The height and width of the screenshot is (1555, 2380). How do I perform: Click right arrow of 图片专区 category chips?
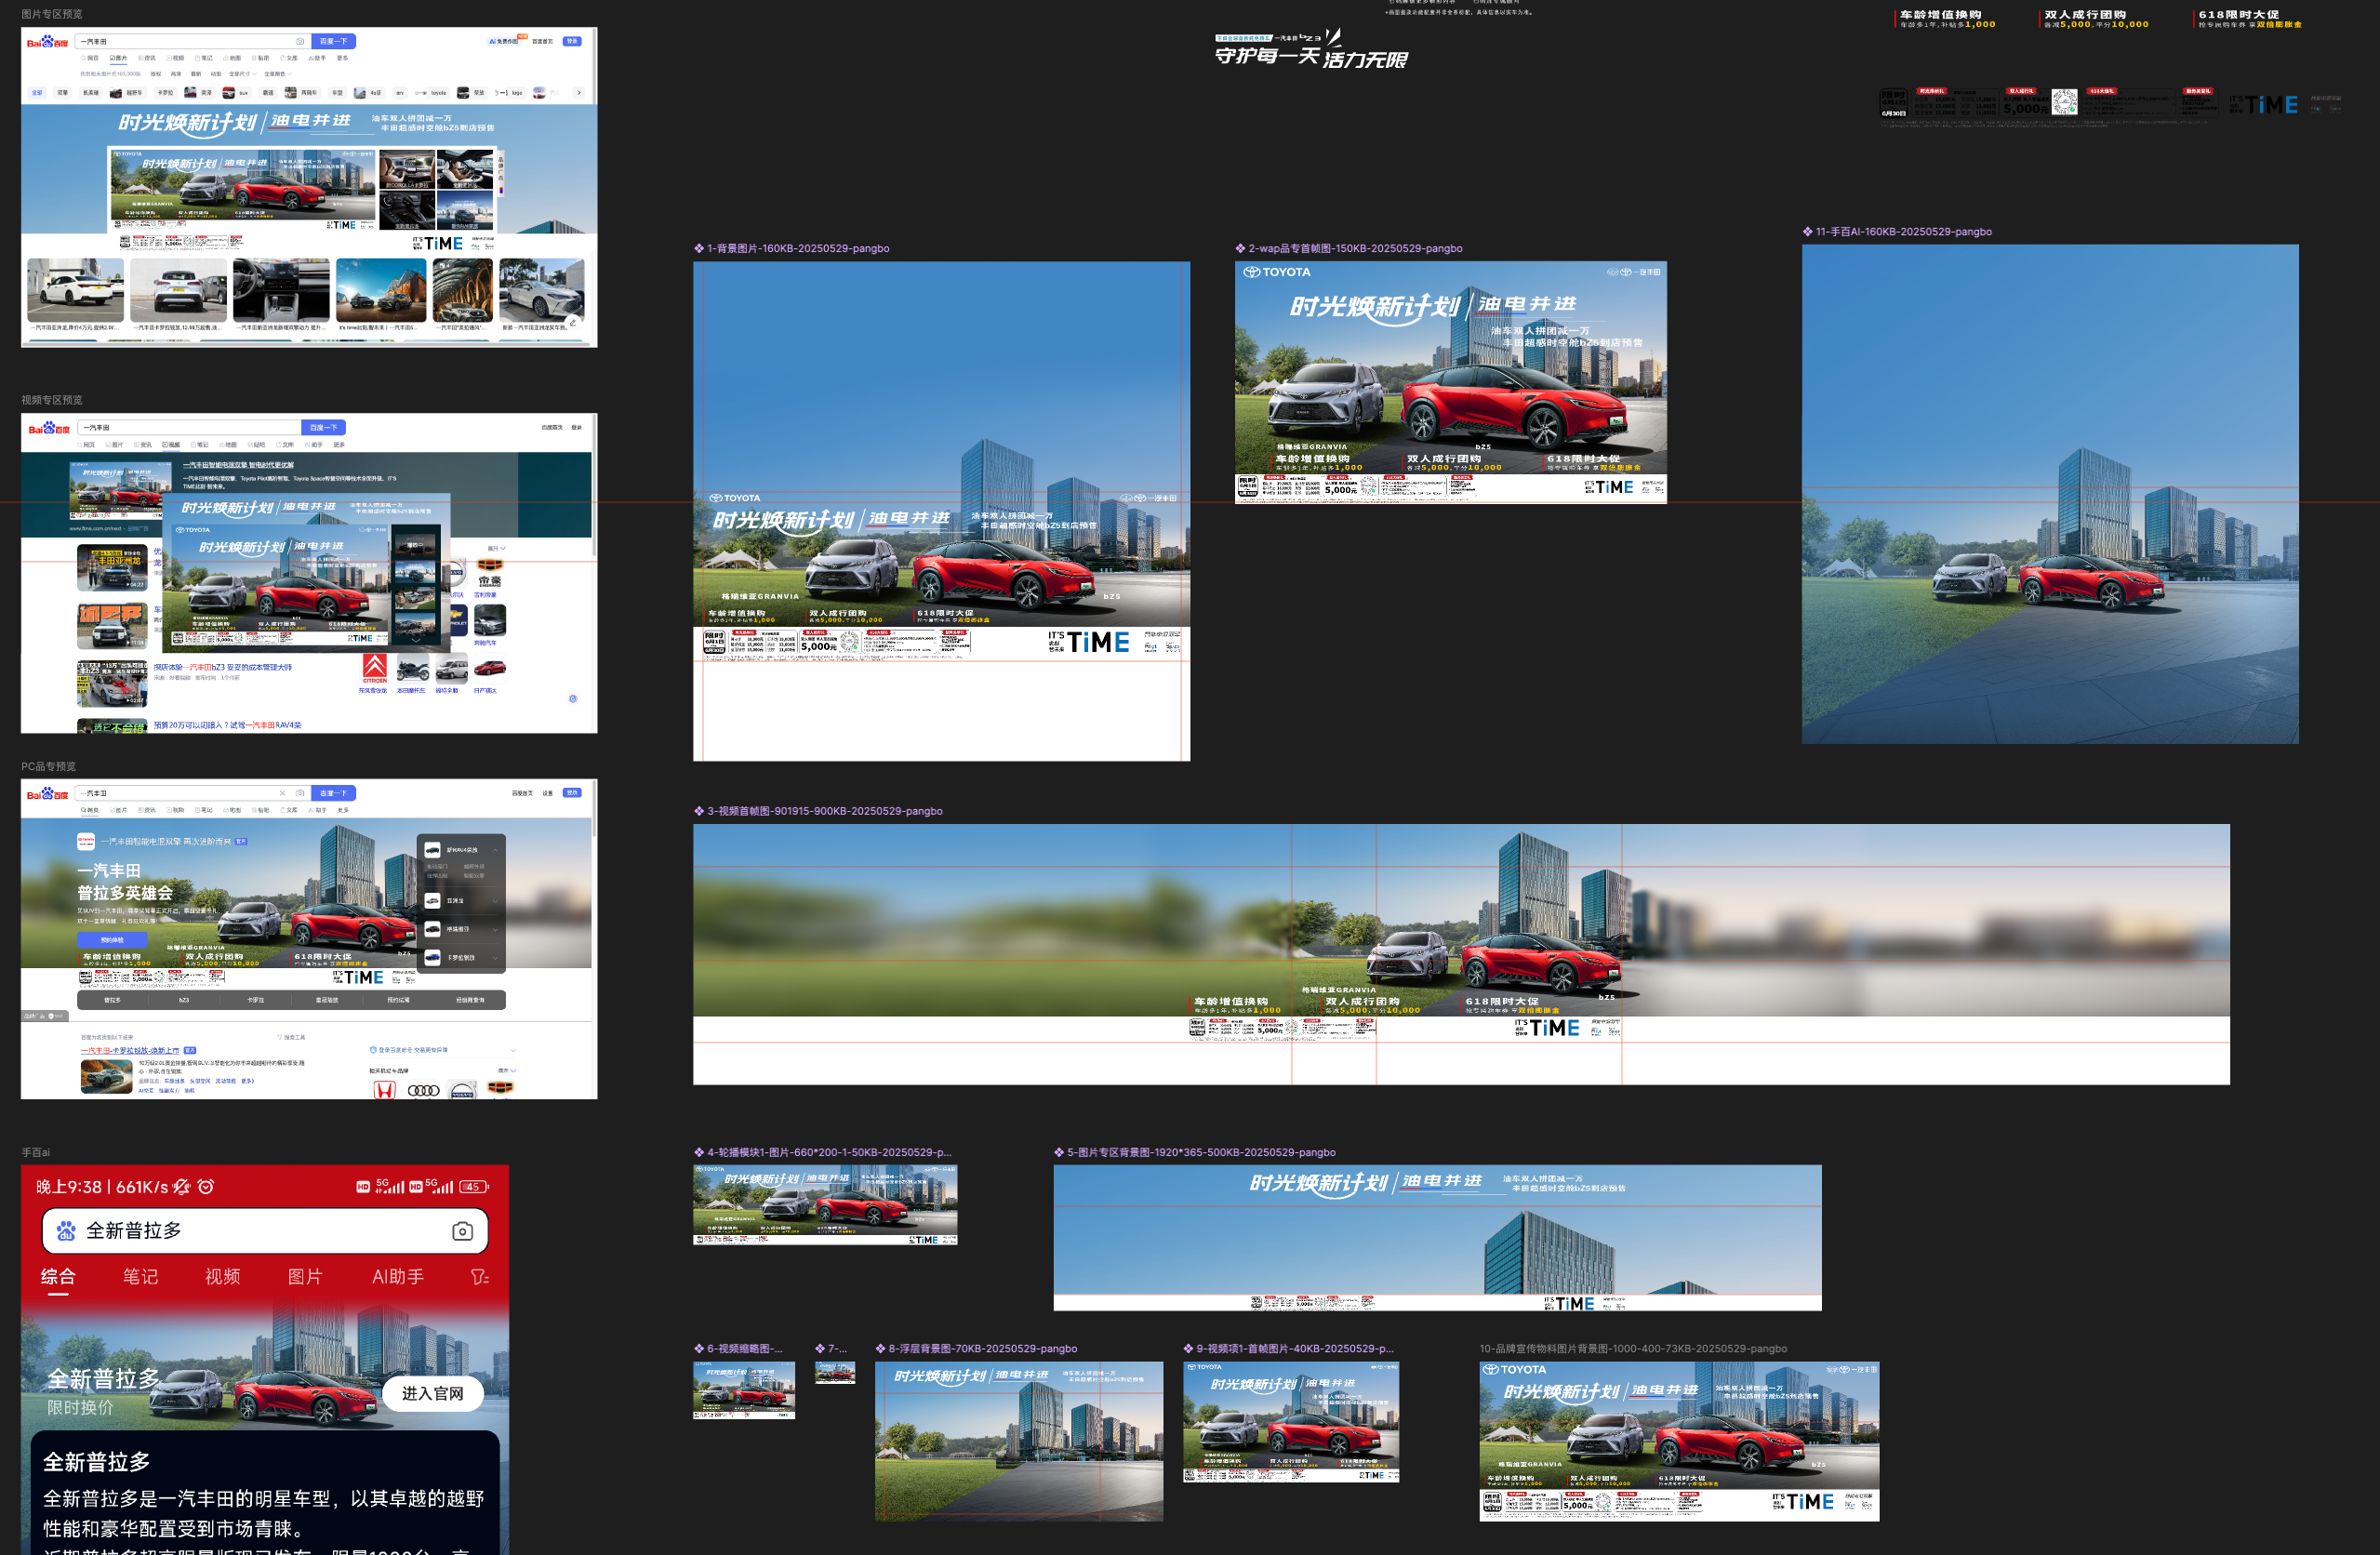(579, 93)
